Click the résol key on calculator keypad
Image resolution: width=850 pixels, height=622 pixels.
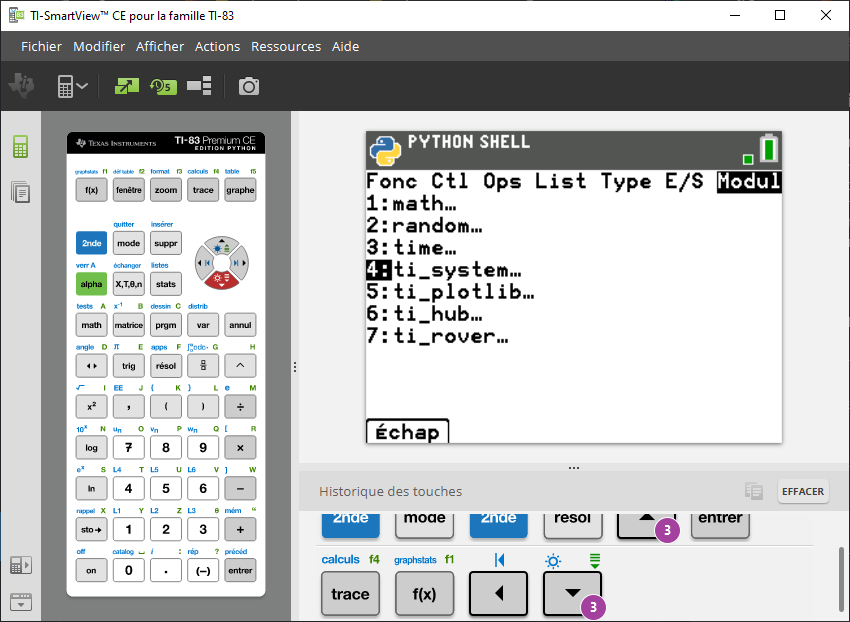(x=166, y=365)
